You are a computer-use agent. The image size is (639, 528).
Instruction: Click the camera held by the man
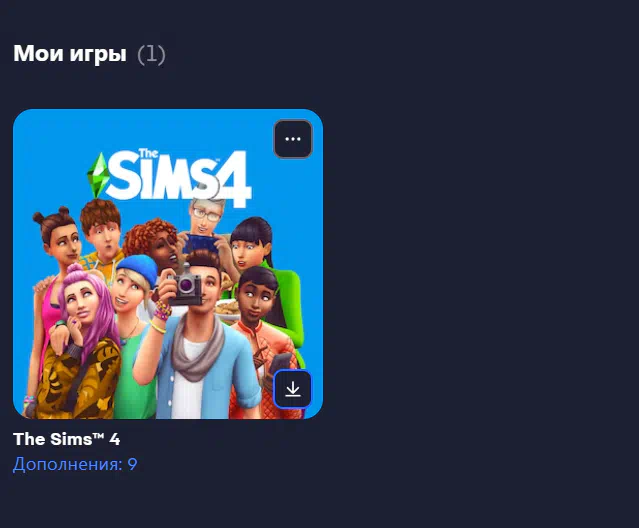pyautogui.click(x=185, y=286)
